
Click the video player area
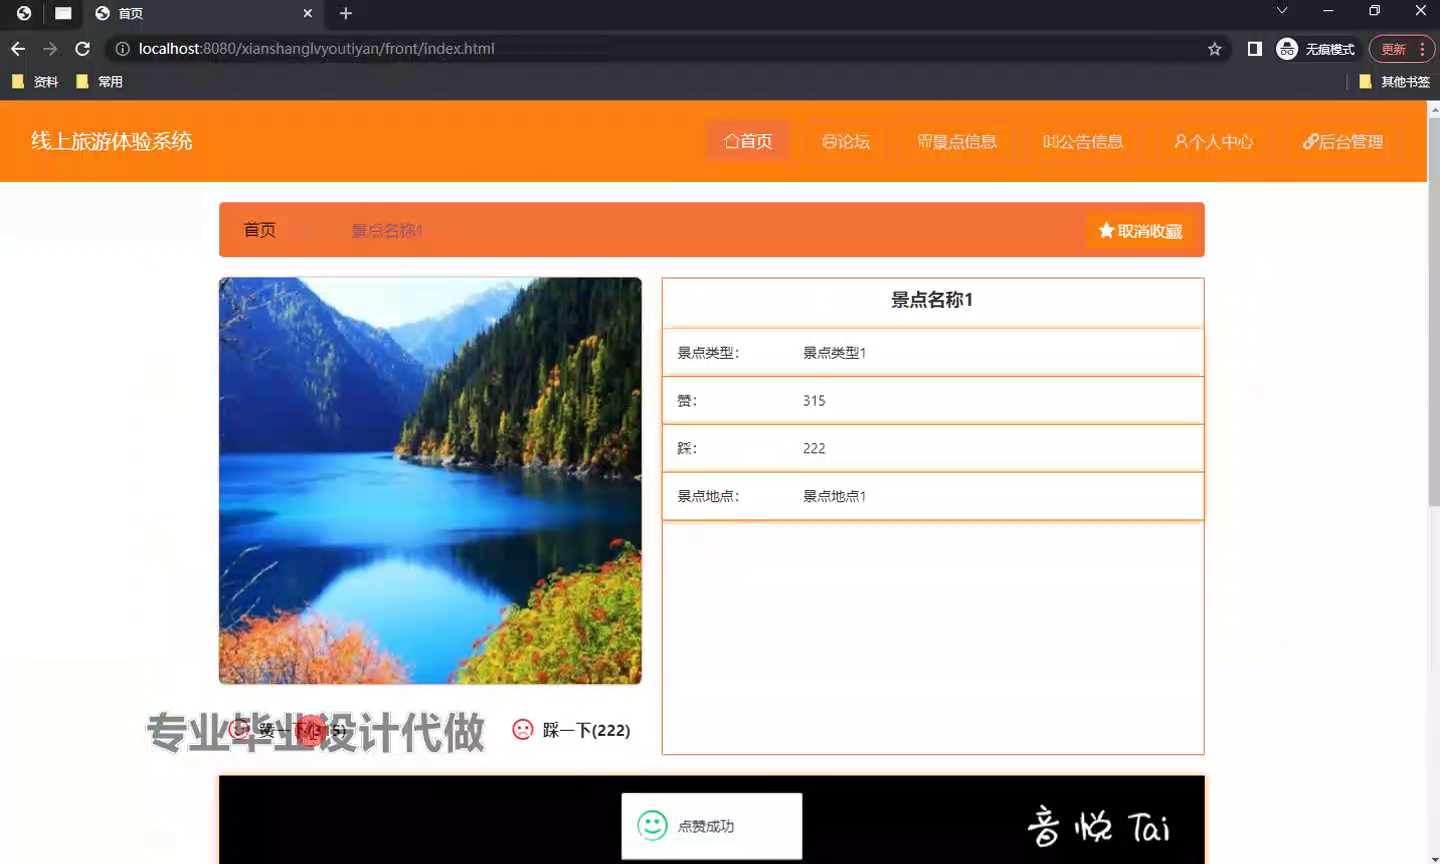tap(712, 820)
